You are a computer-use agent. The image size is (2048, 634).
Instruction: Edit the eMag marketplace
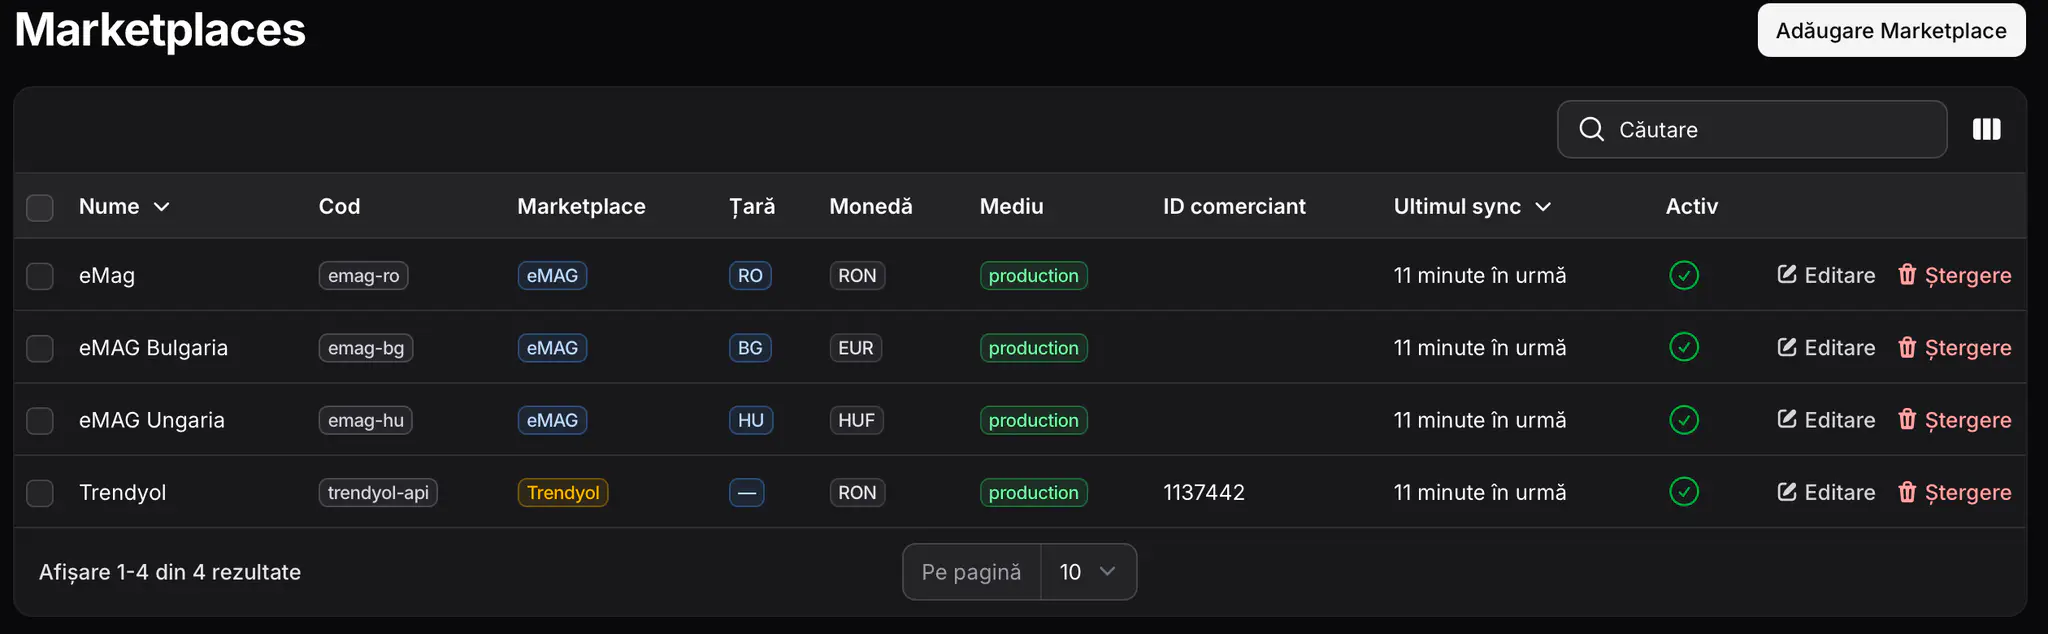pyautogui.click(x=1826, y=275)
